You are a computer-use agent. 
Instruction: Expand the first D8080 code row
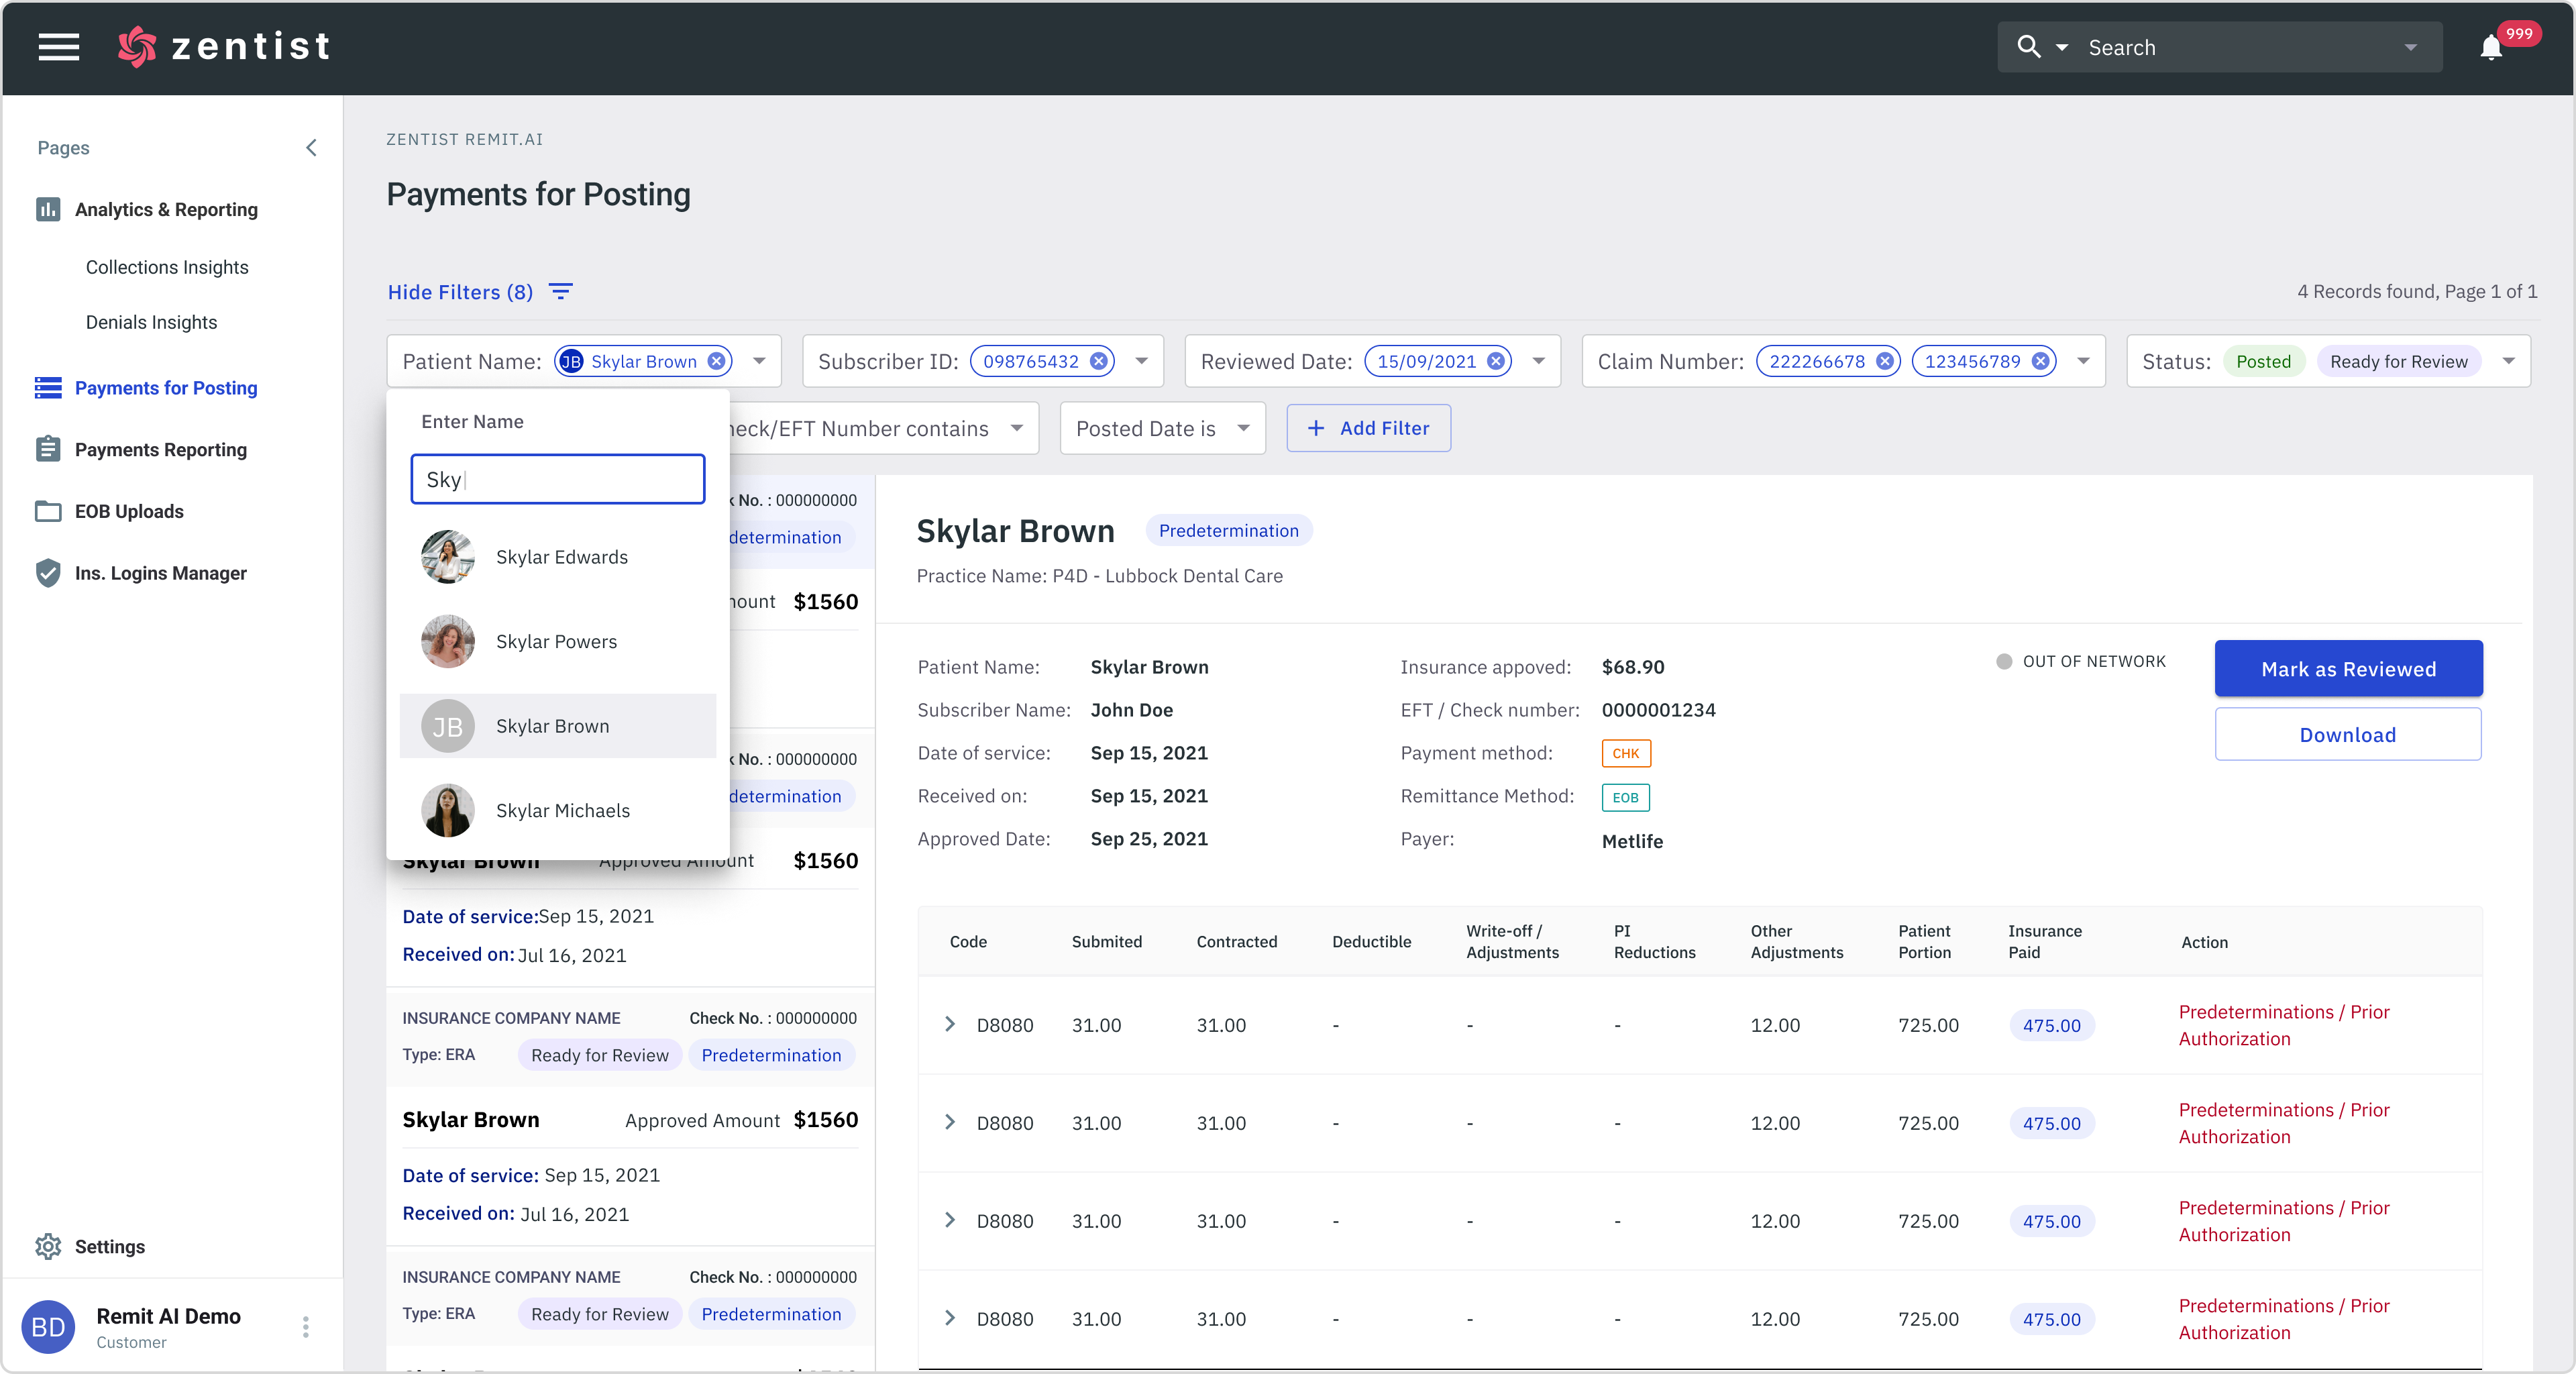click(950, 1024)
